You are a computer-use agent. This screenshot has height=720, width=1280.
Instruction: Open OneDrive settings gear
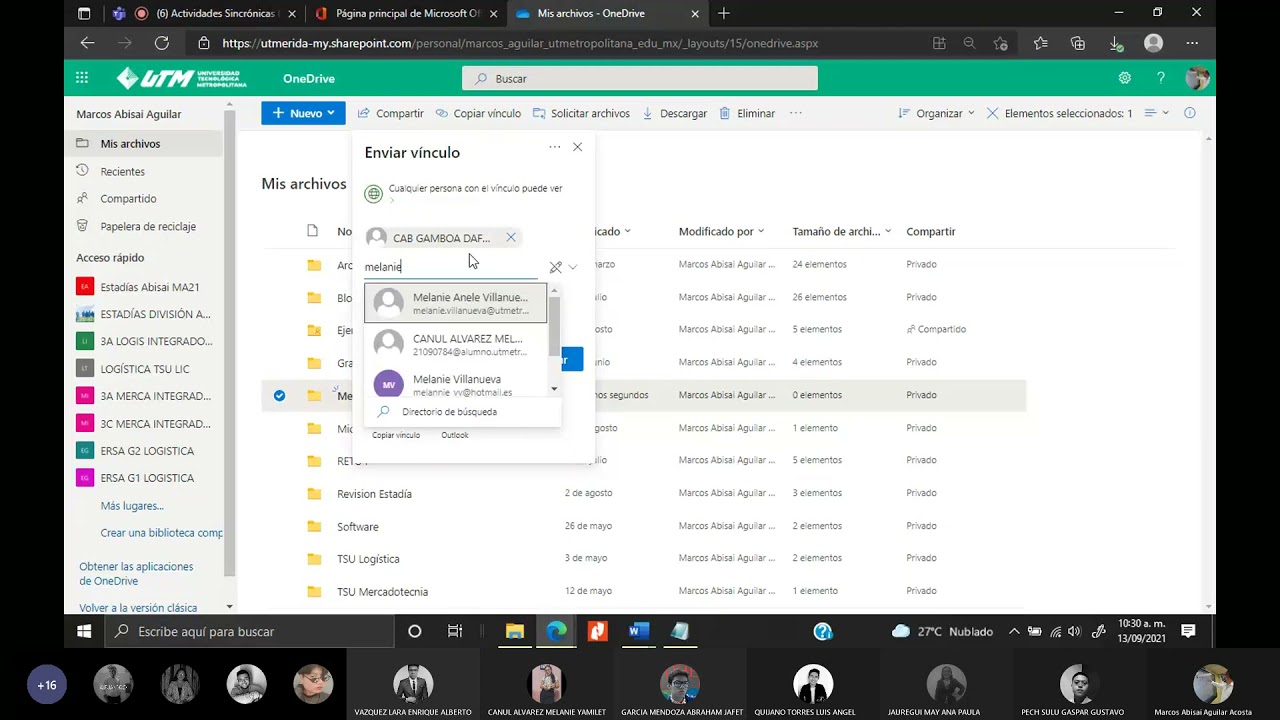tap(1125, 78)
